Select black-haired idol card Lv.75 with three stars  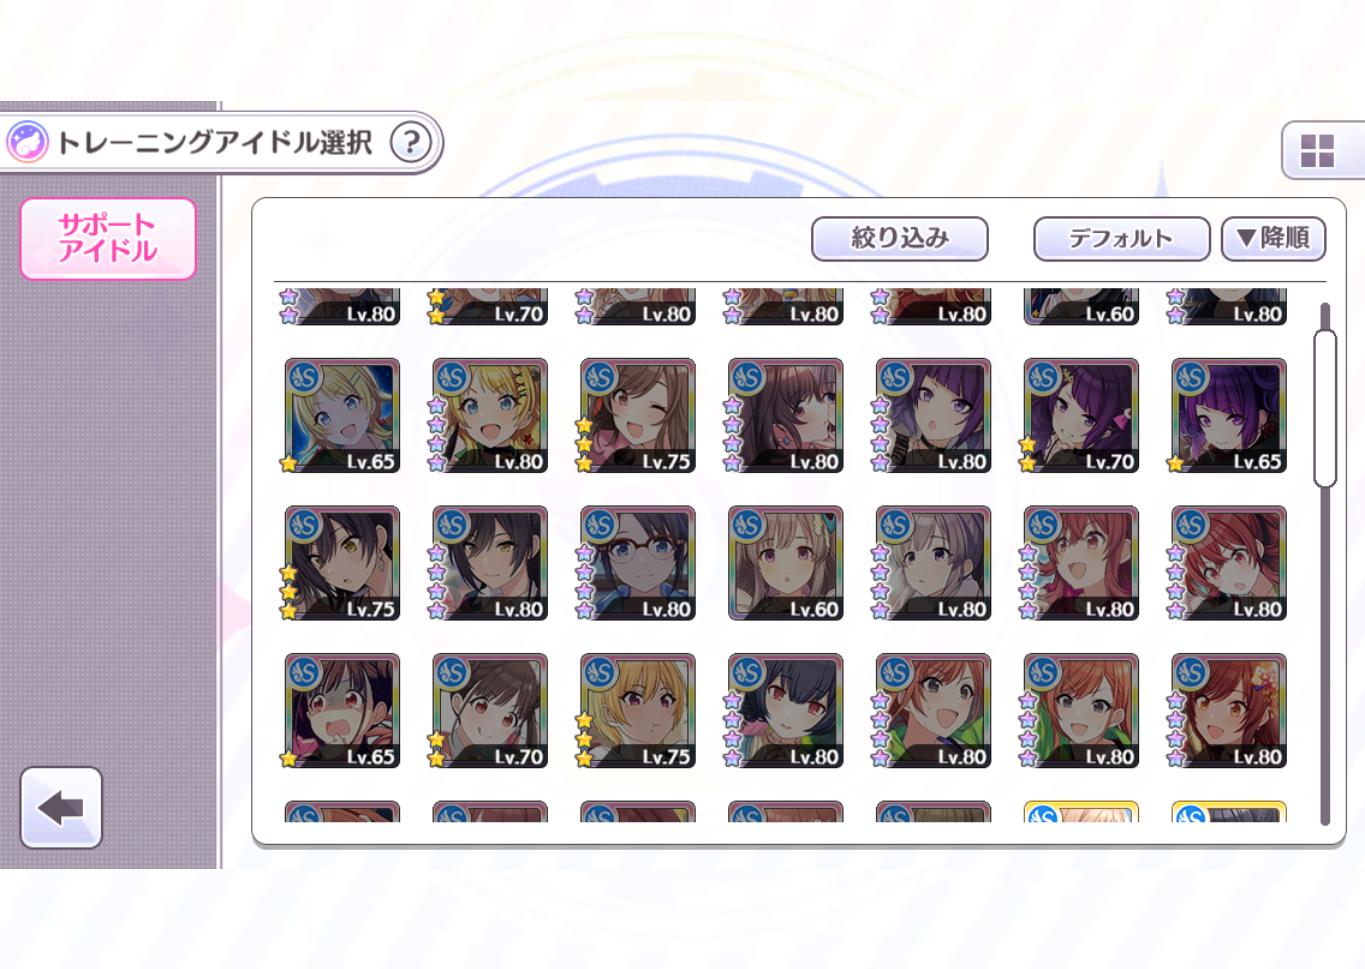pos(342,563)
